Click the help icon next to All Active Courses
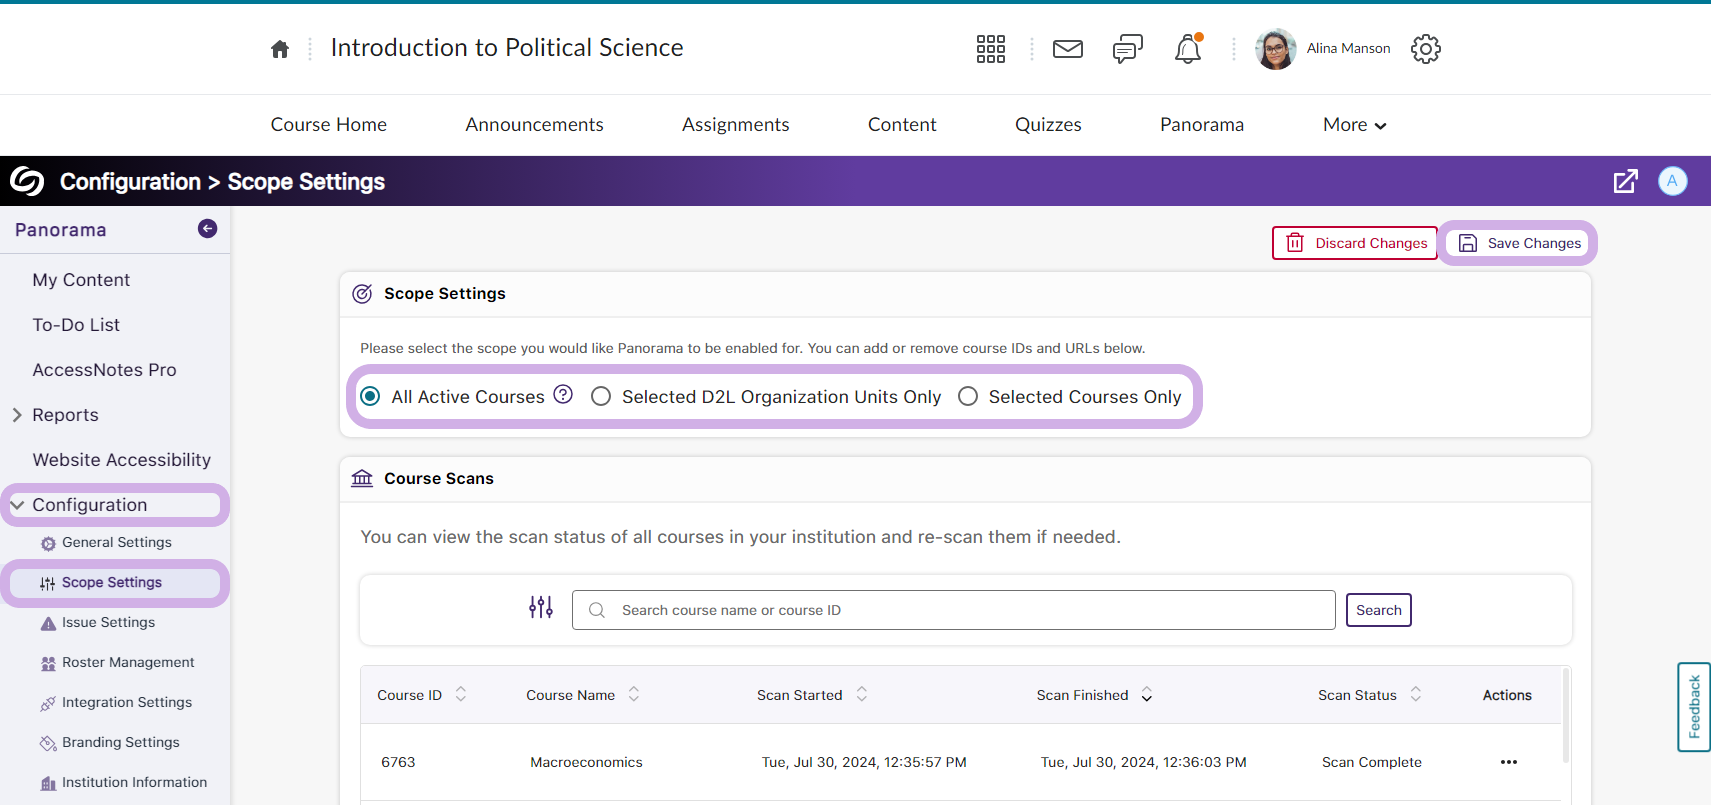Image resolution: width=1711 pixels, height=805 pixels. [x=563, y=395]
